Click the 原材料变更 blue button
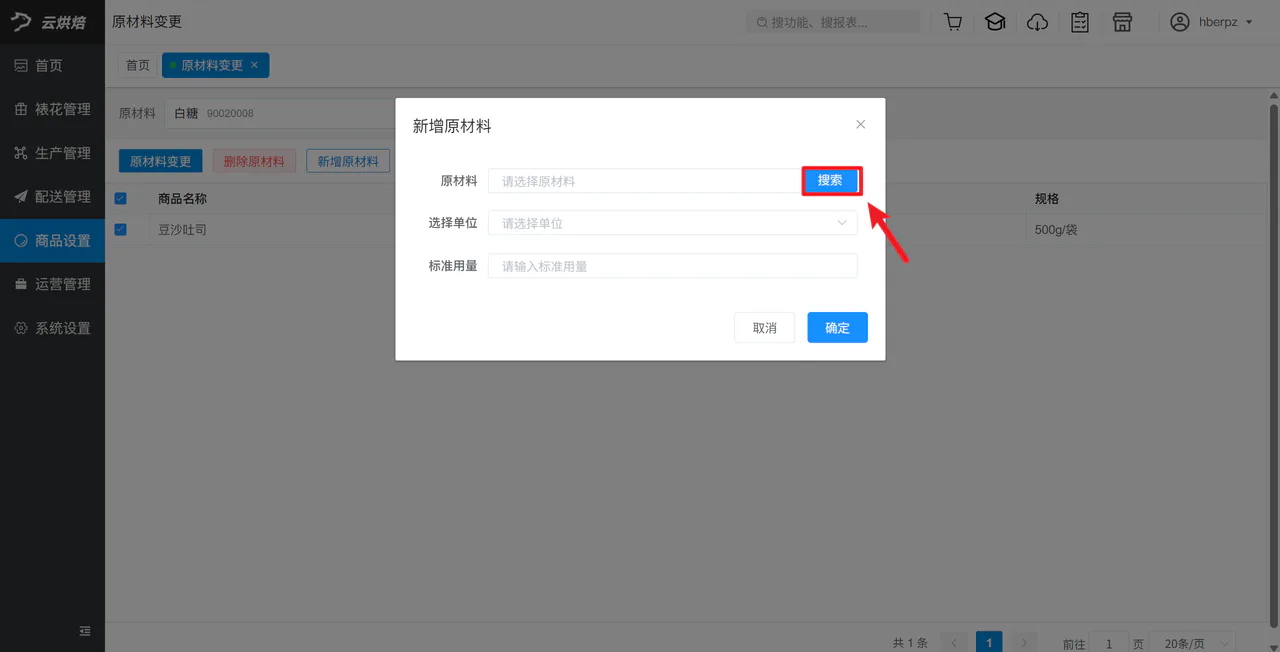Viewport: 1280px width, 652px height. pos(161,161)
